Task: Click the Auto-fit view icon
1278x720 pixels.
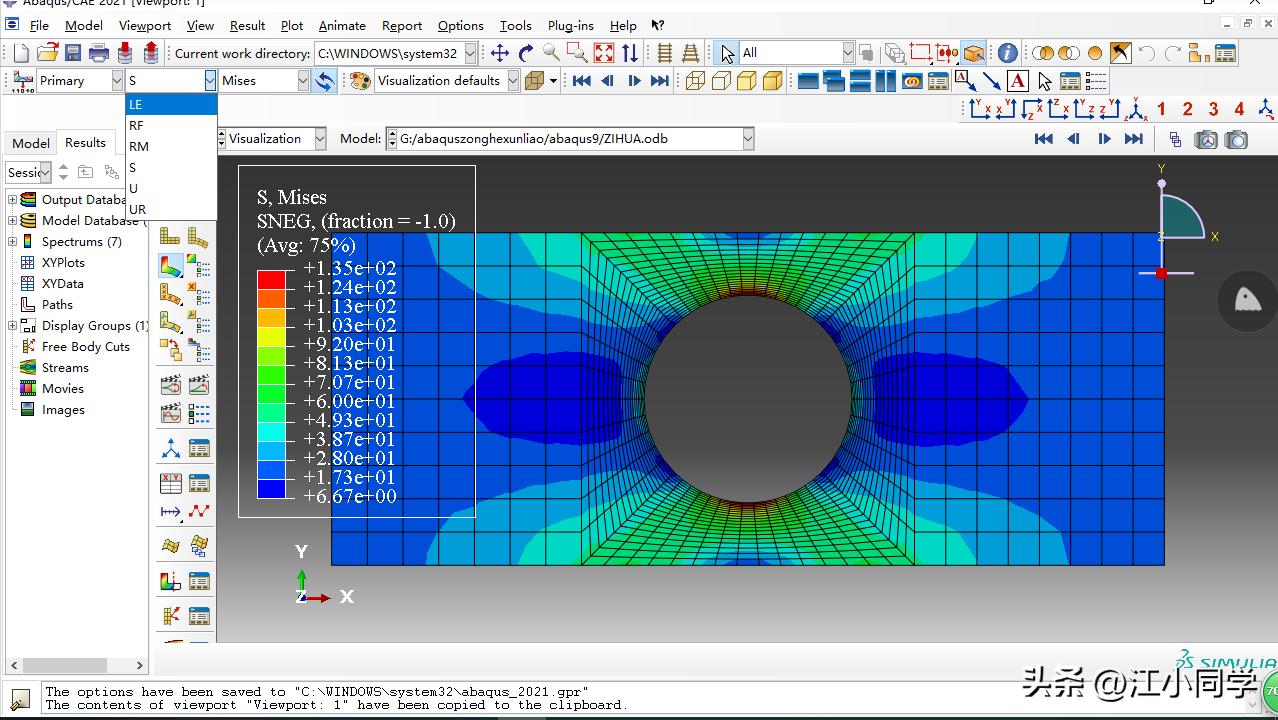Action: 604,53
